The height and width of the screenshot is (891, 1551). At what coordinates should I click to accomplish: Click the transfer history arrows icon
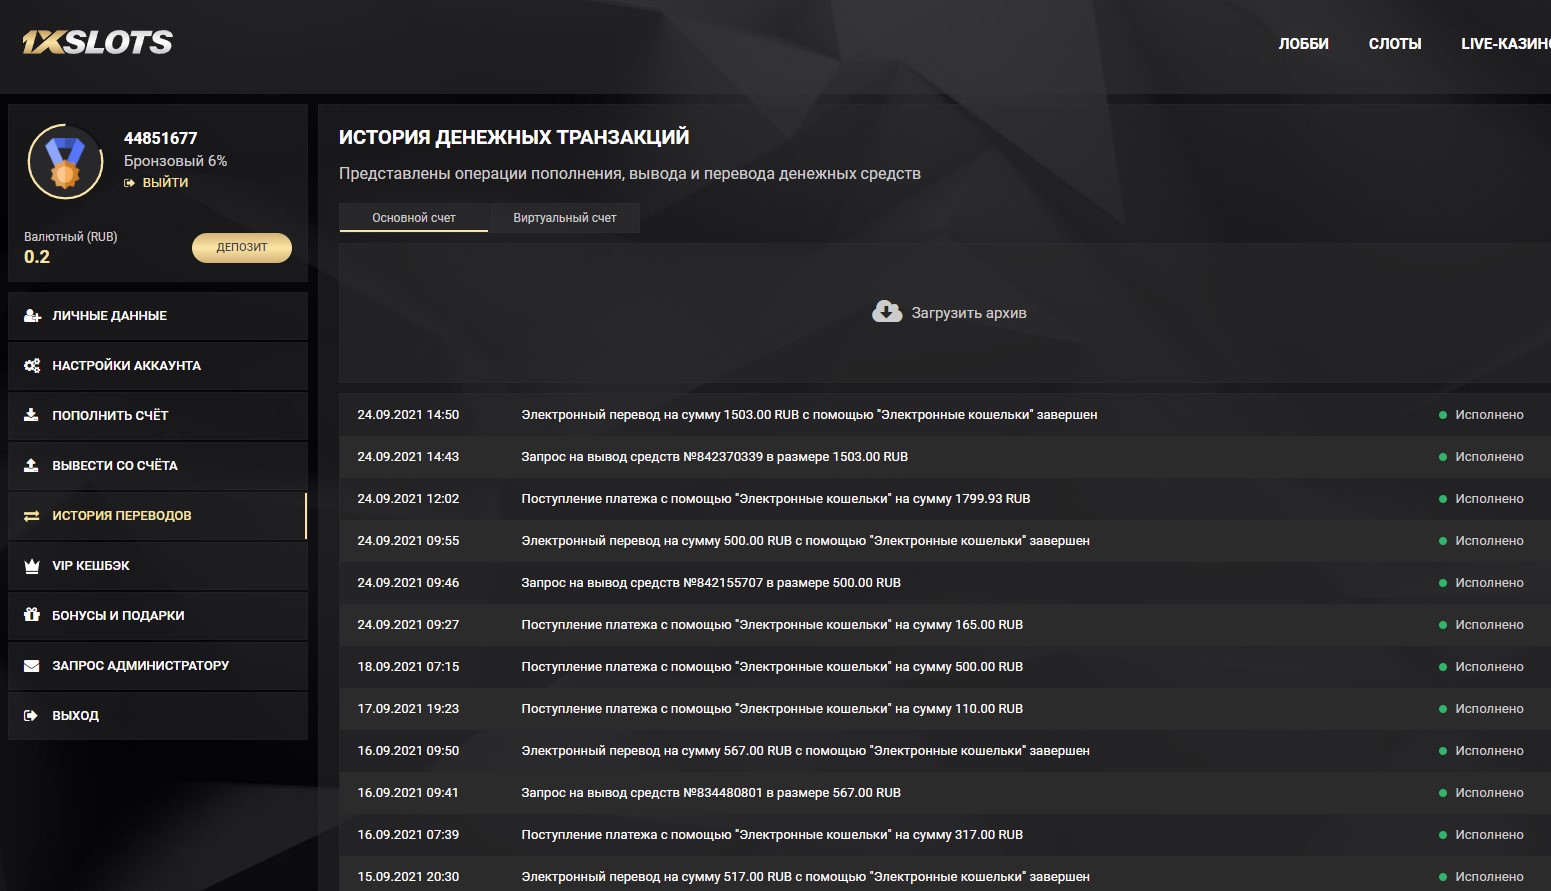tap(32, 515)
